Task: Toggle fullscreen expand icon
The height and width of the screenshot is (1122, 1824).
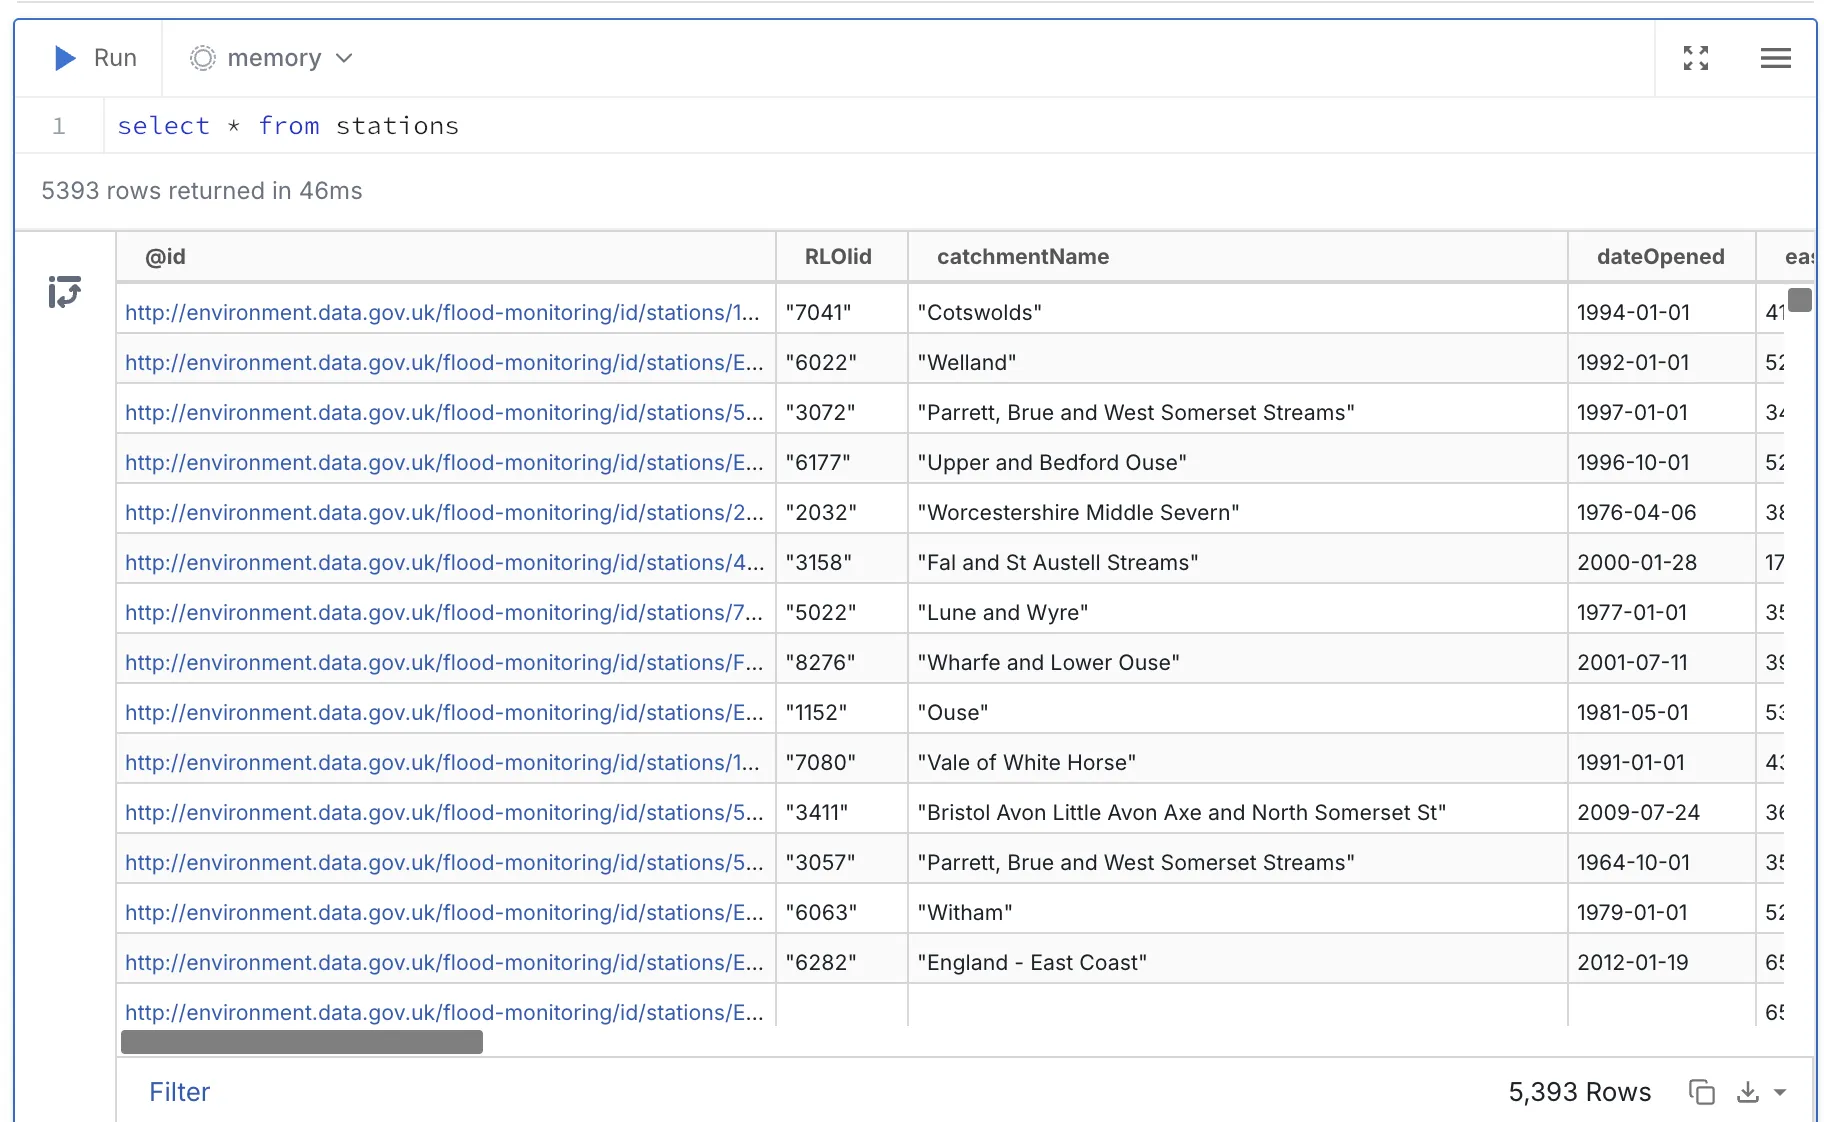Action: click(1695, 58)
